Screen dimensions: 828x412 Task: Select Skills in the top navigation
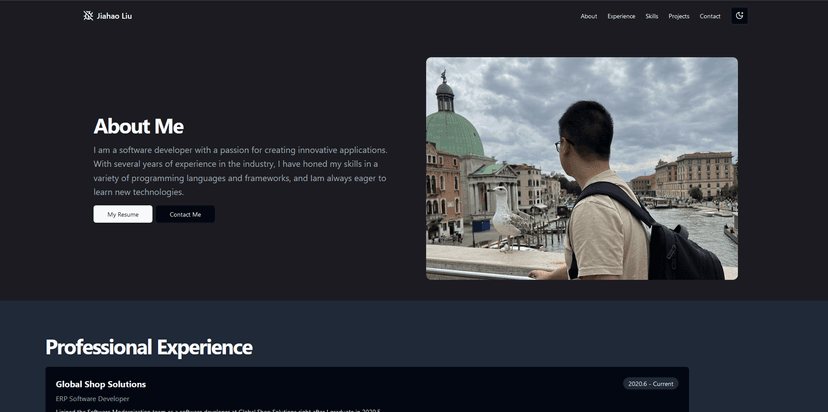point(652,16)
